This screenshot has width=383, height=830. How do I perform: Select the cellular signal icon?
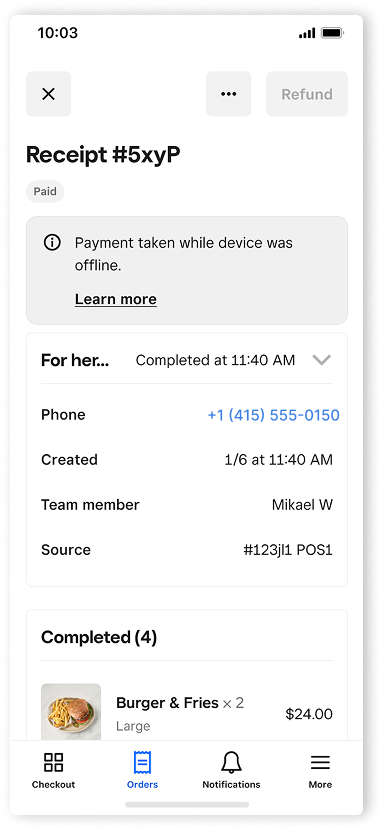pos(307,33)
